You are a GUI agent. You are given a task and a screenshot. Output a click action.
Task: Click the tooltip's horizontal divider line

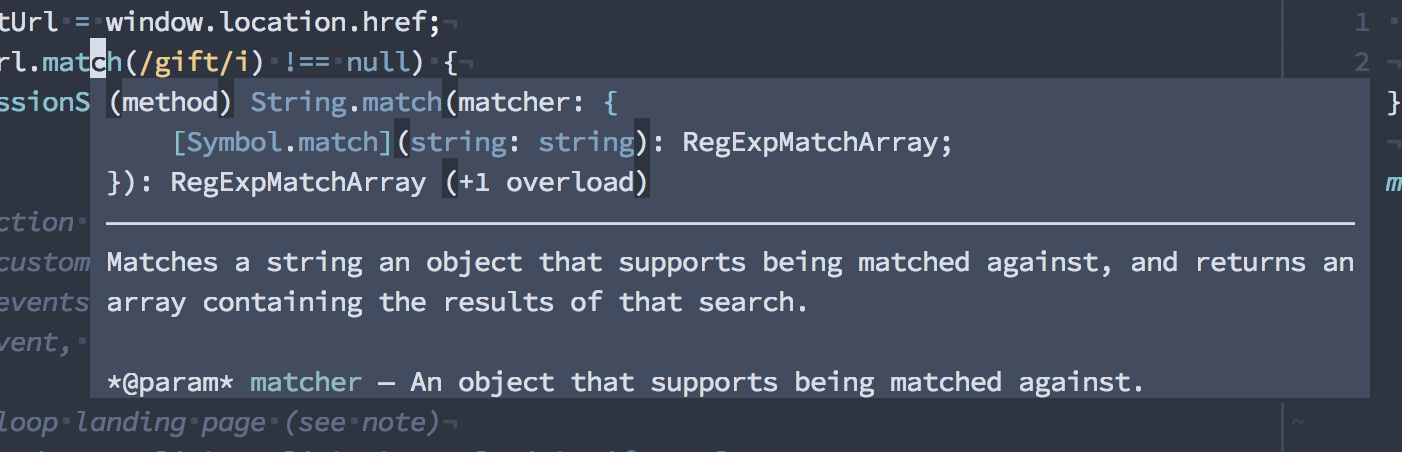730,223
